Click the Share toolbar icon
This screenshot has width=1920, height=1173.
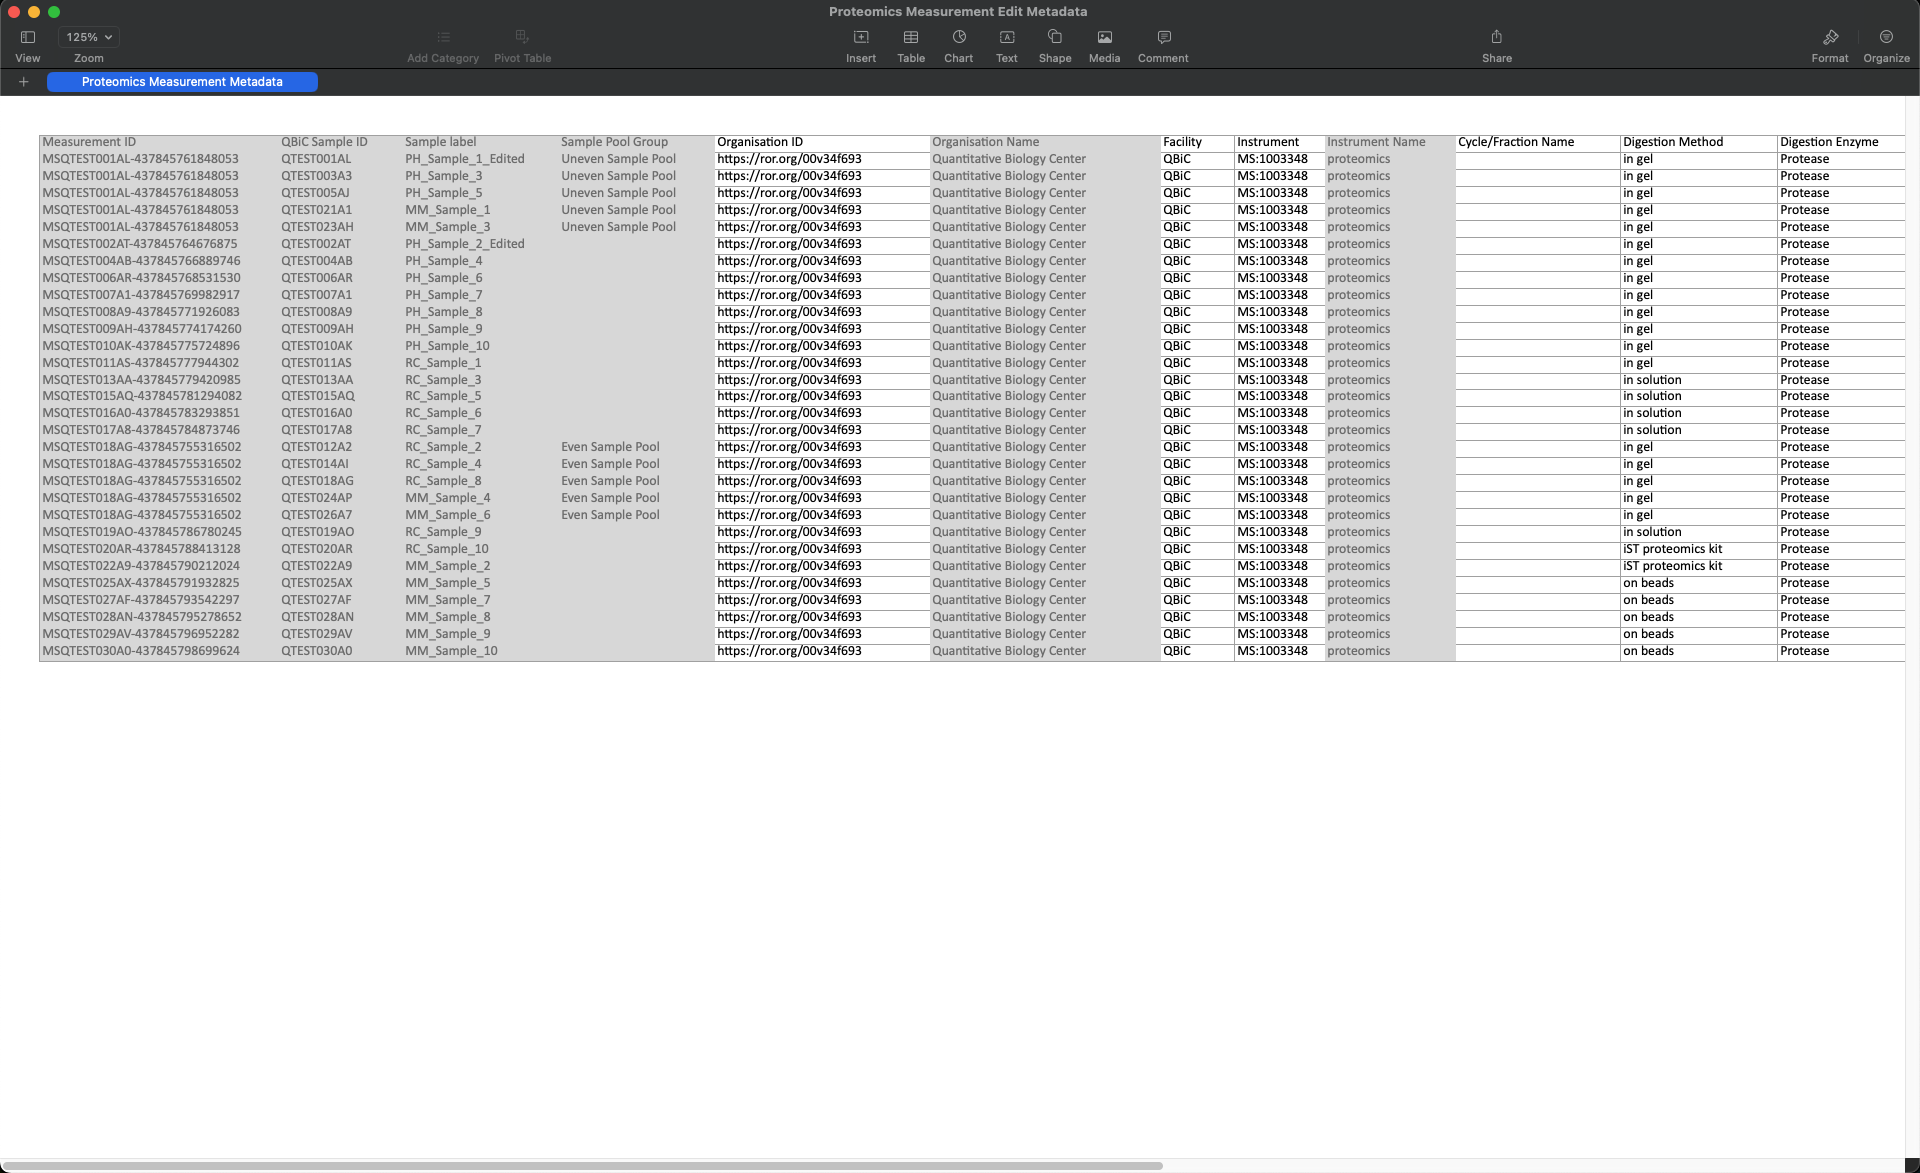(x=1495, y=37)
